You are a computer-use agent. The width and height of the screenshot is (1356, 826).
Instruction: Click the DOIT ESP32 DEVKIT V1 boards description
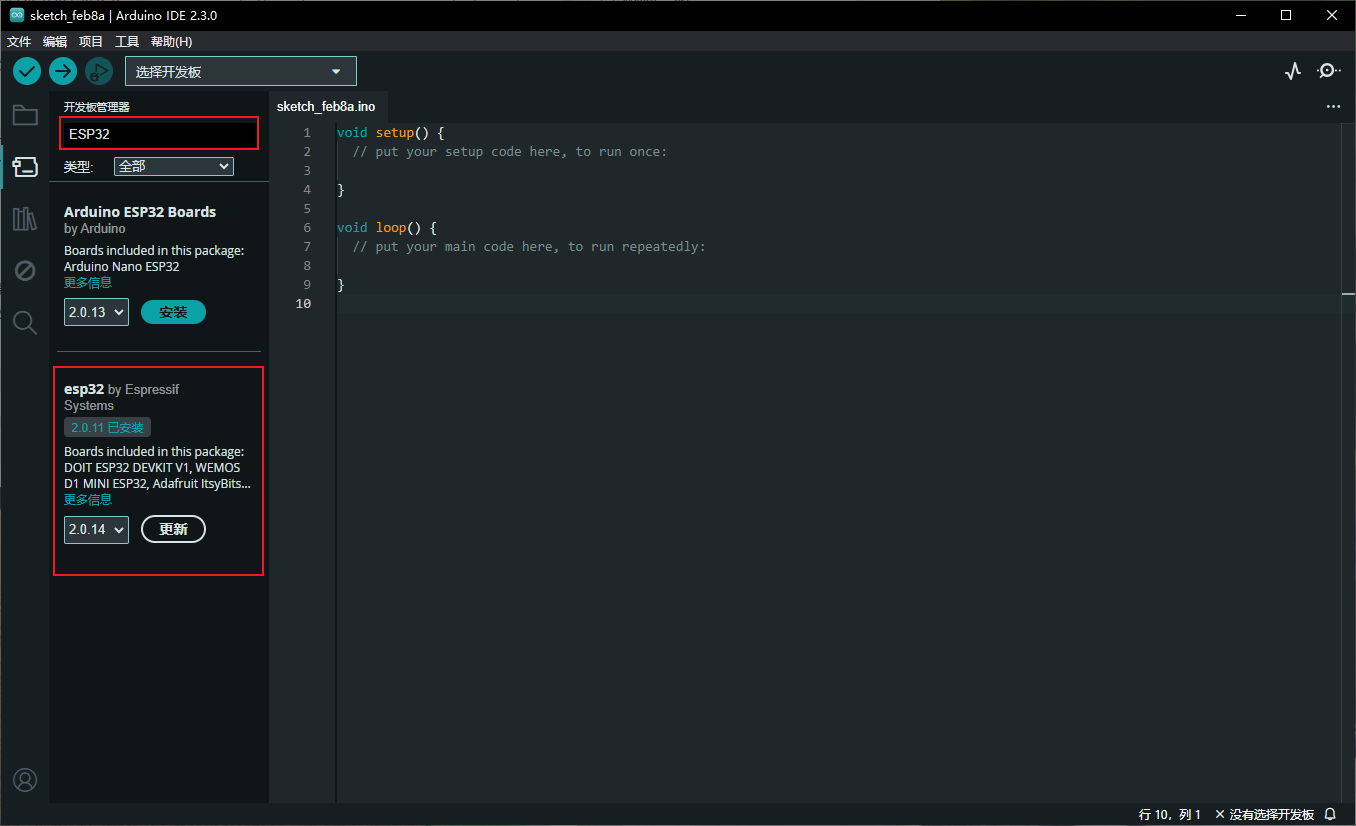click(x=156, y=468)
